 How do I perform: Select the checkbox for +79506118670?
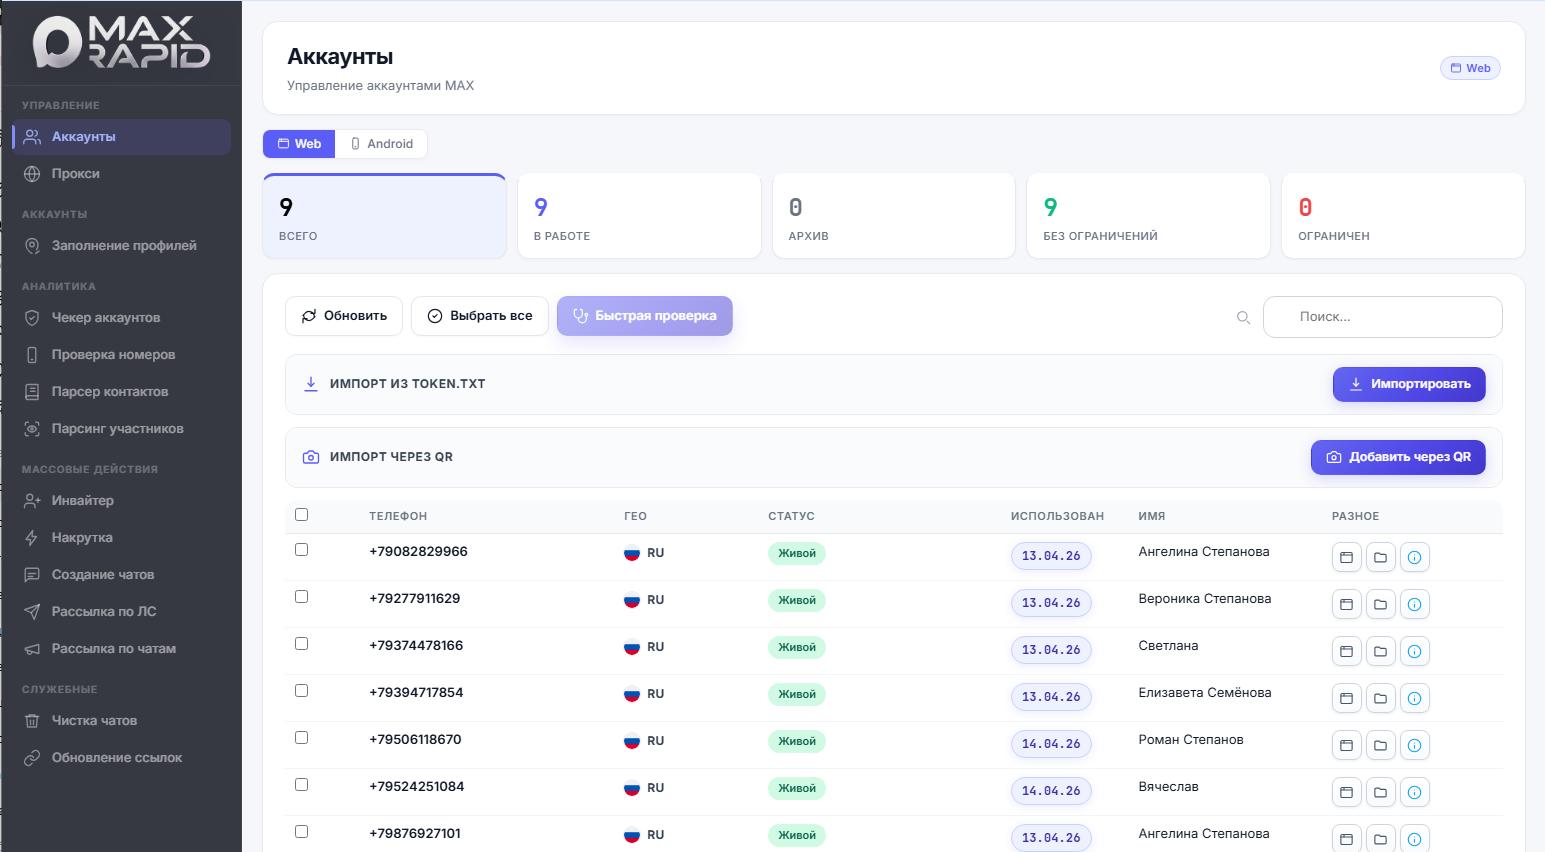coord(302,738)
